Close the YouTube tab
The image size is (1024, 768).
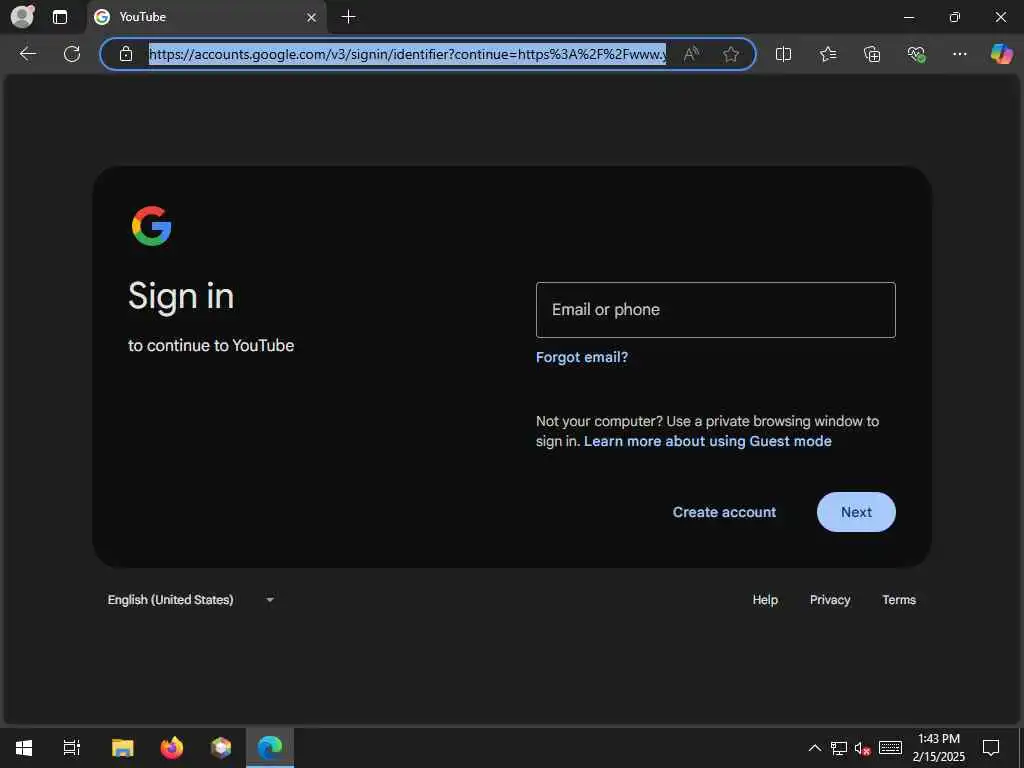(x=312, y=18)
